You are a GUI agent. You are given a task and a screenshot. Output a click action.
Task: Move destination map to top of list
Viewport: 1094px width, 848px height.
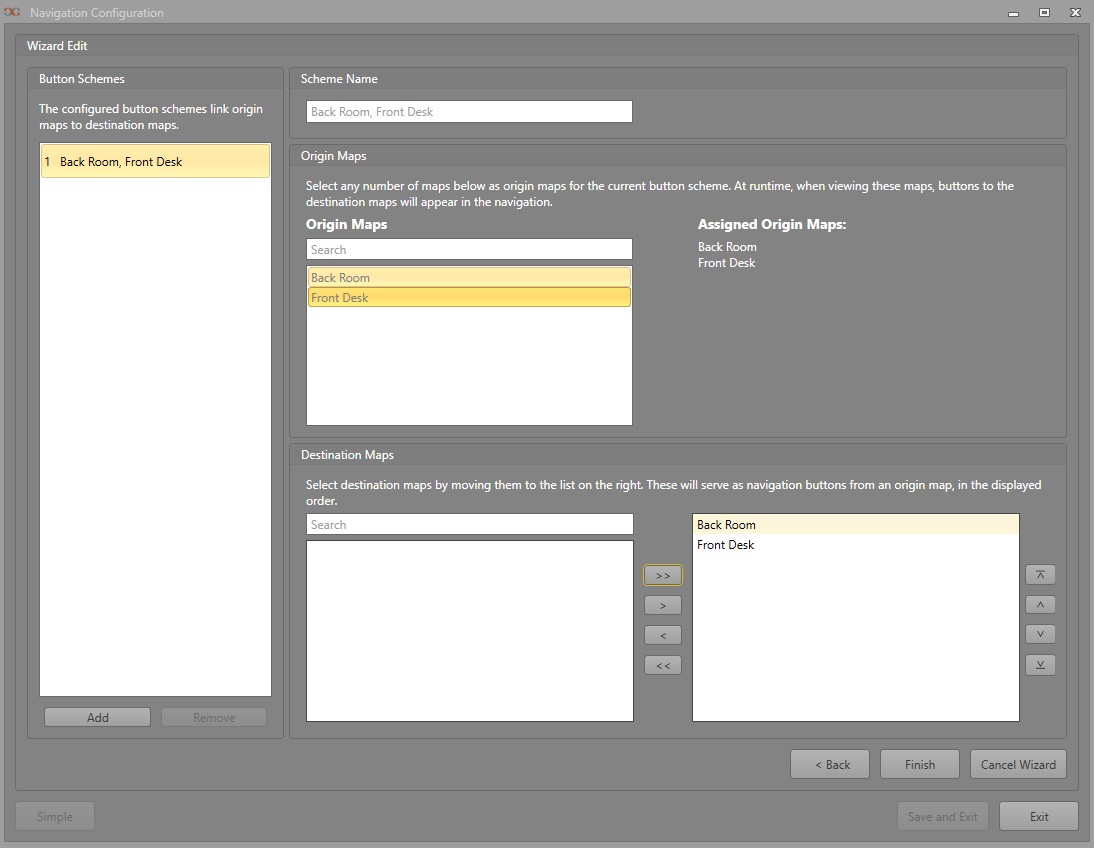1040,575
